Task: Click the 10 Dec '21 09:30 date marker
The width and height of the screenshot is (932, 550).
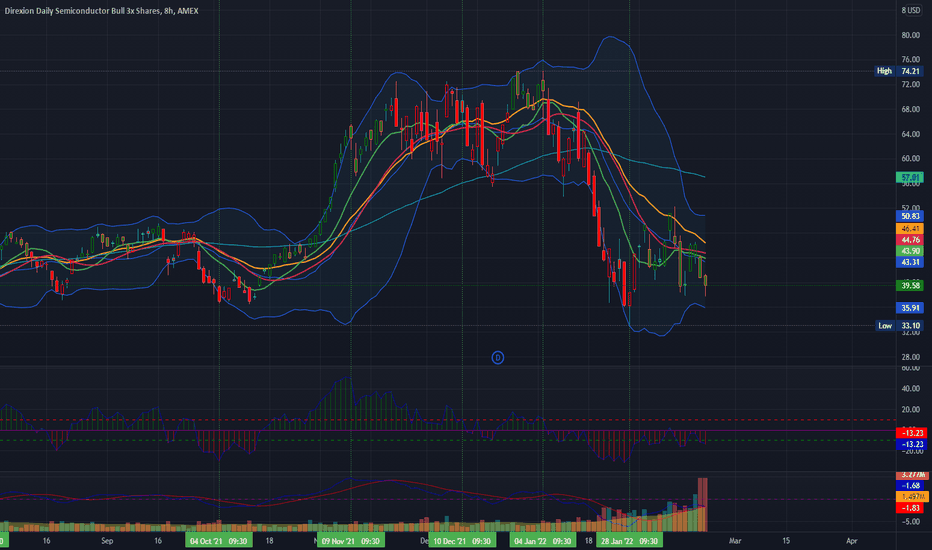Action: coord(462,540)
